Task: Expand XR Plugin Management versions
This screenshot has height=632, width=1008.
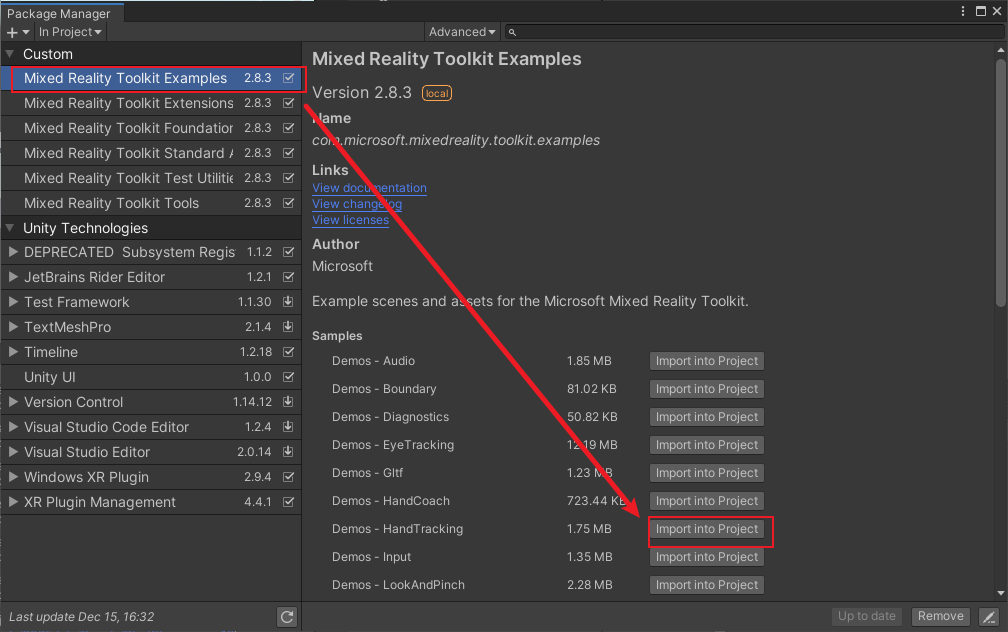Action: point(13,502)
